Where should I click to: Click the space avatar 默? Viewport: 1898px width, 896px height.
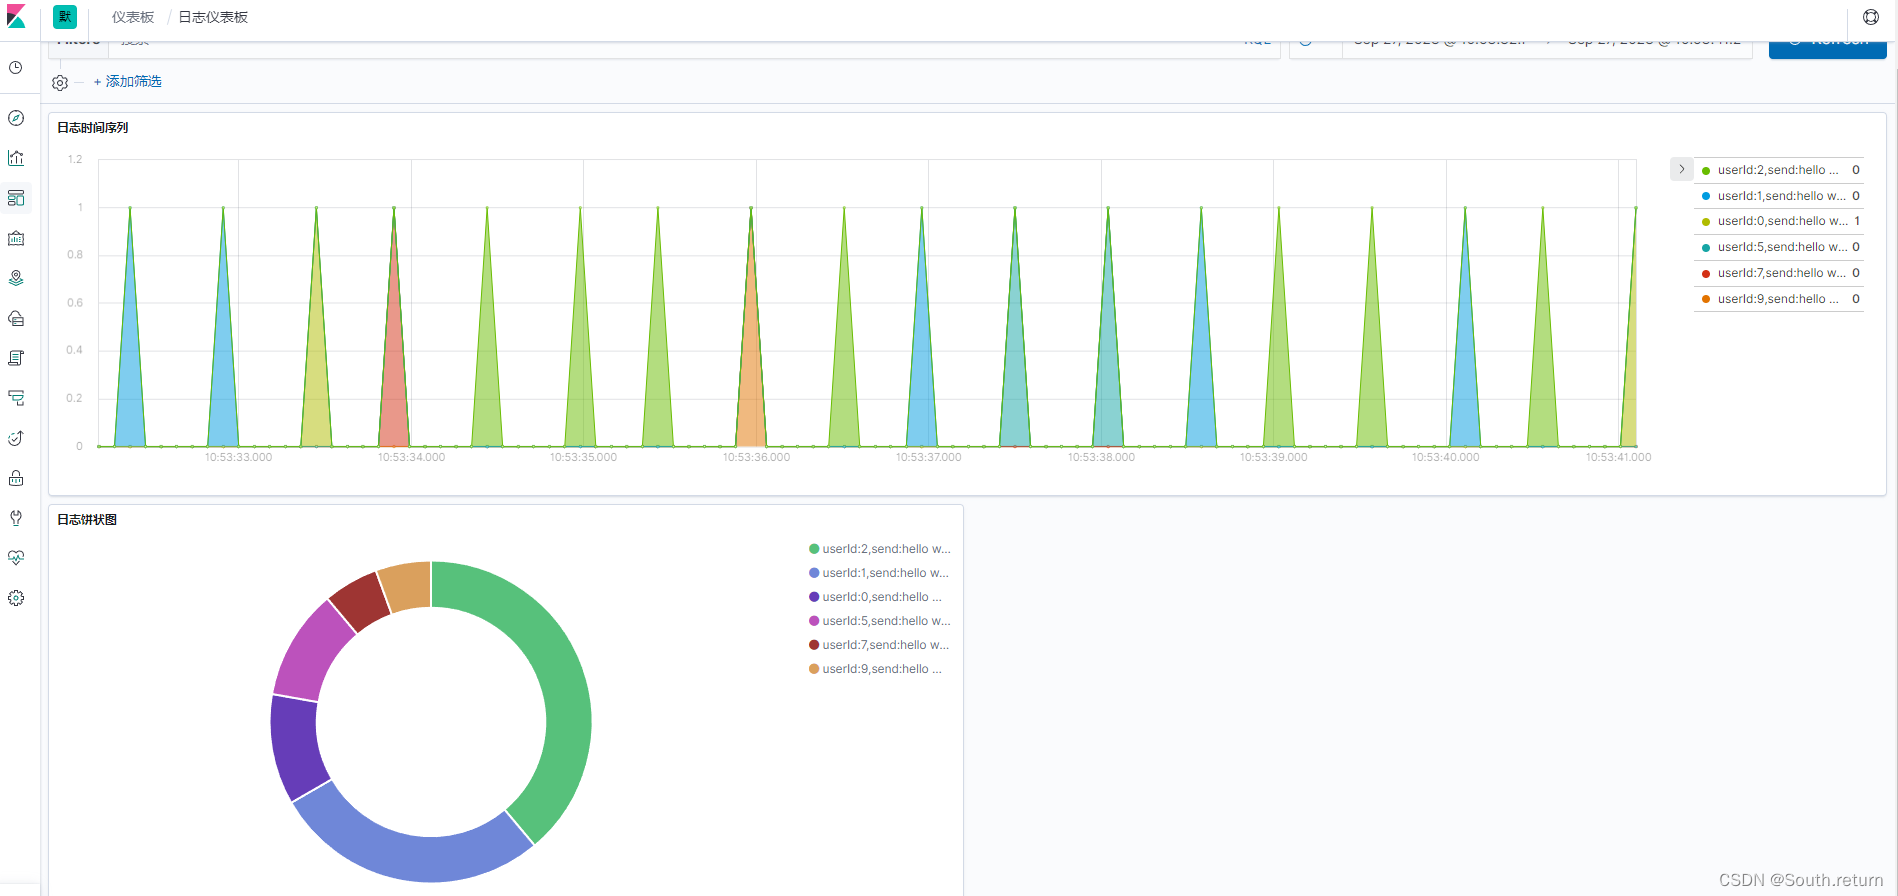tap(65, 17)
